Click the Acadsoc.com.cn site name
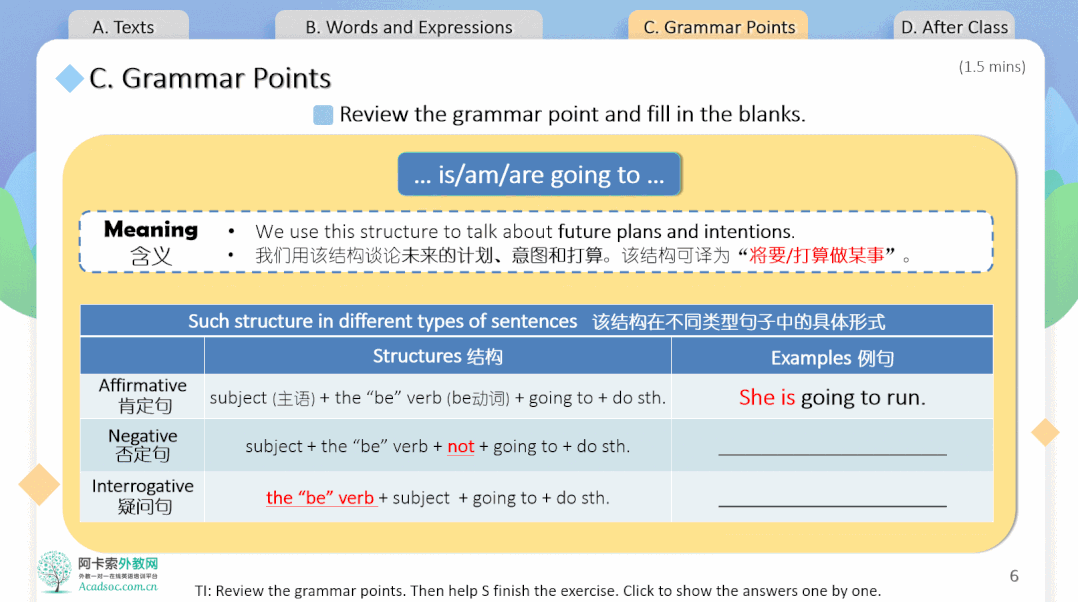This screenshot has width=1078, height=602. click(x=118, y=586)
